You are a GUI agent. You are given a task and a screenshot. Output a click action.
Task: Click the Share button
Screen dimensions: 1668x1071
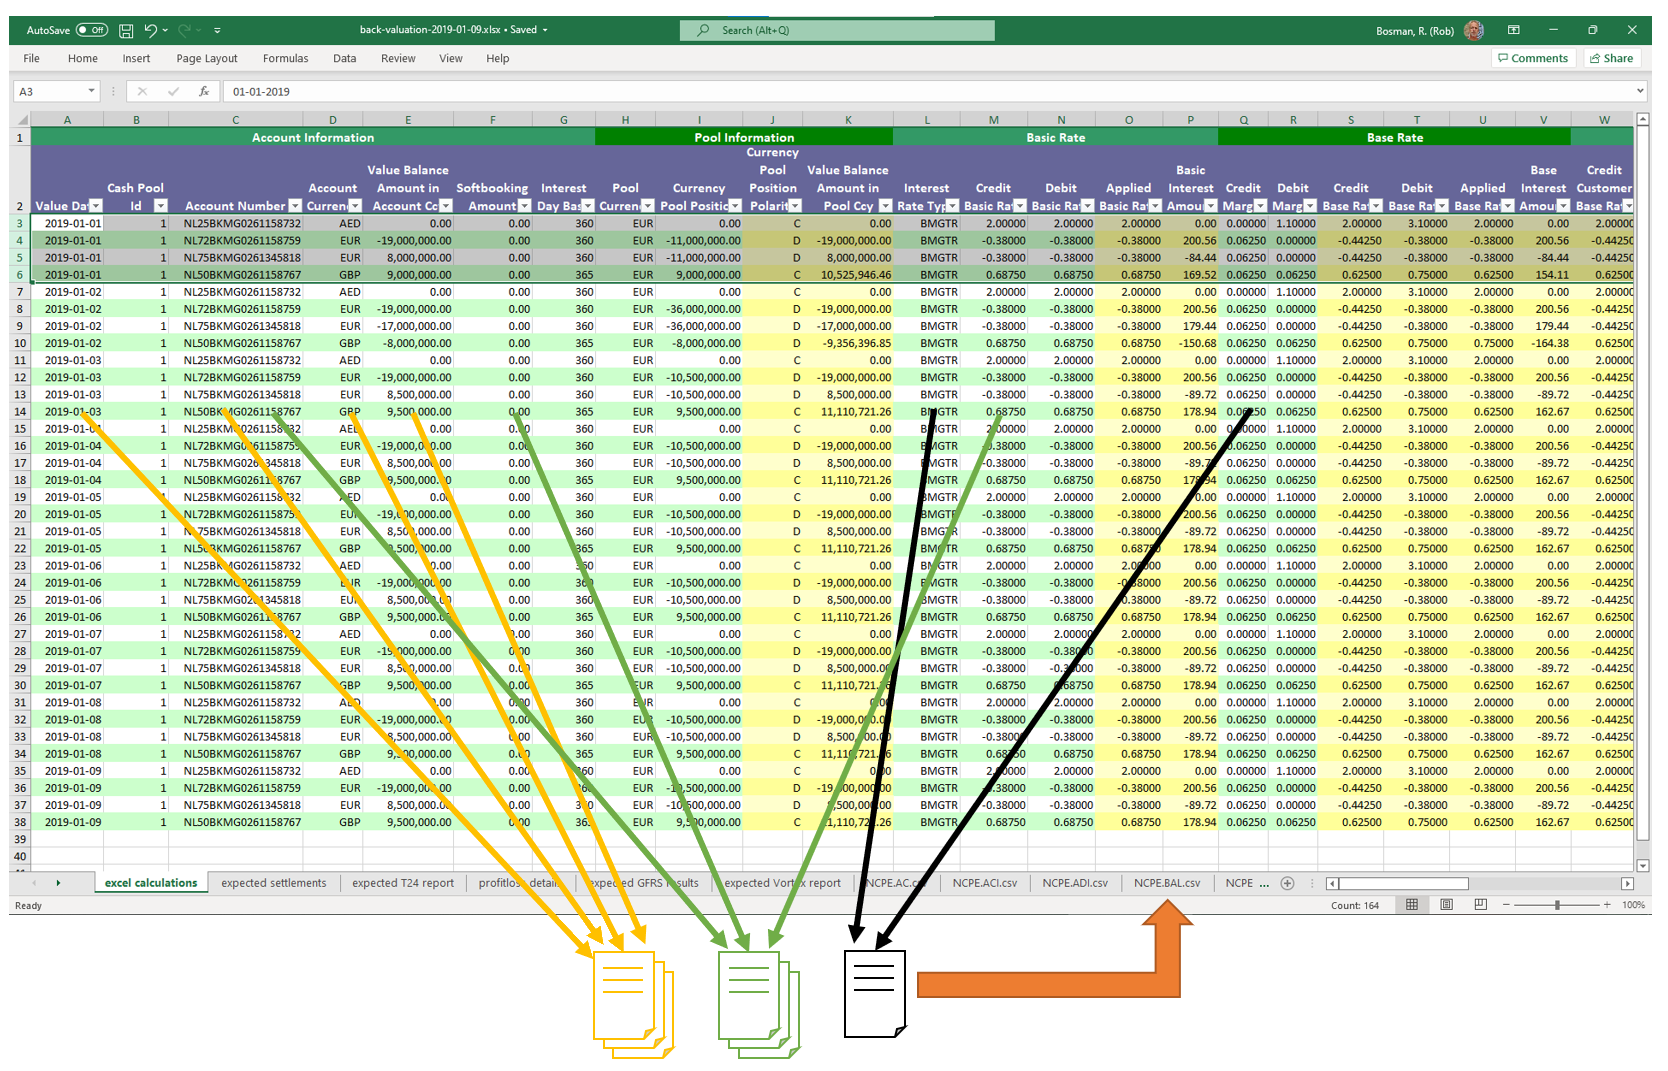(x=1611, y=58)
